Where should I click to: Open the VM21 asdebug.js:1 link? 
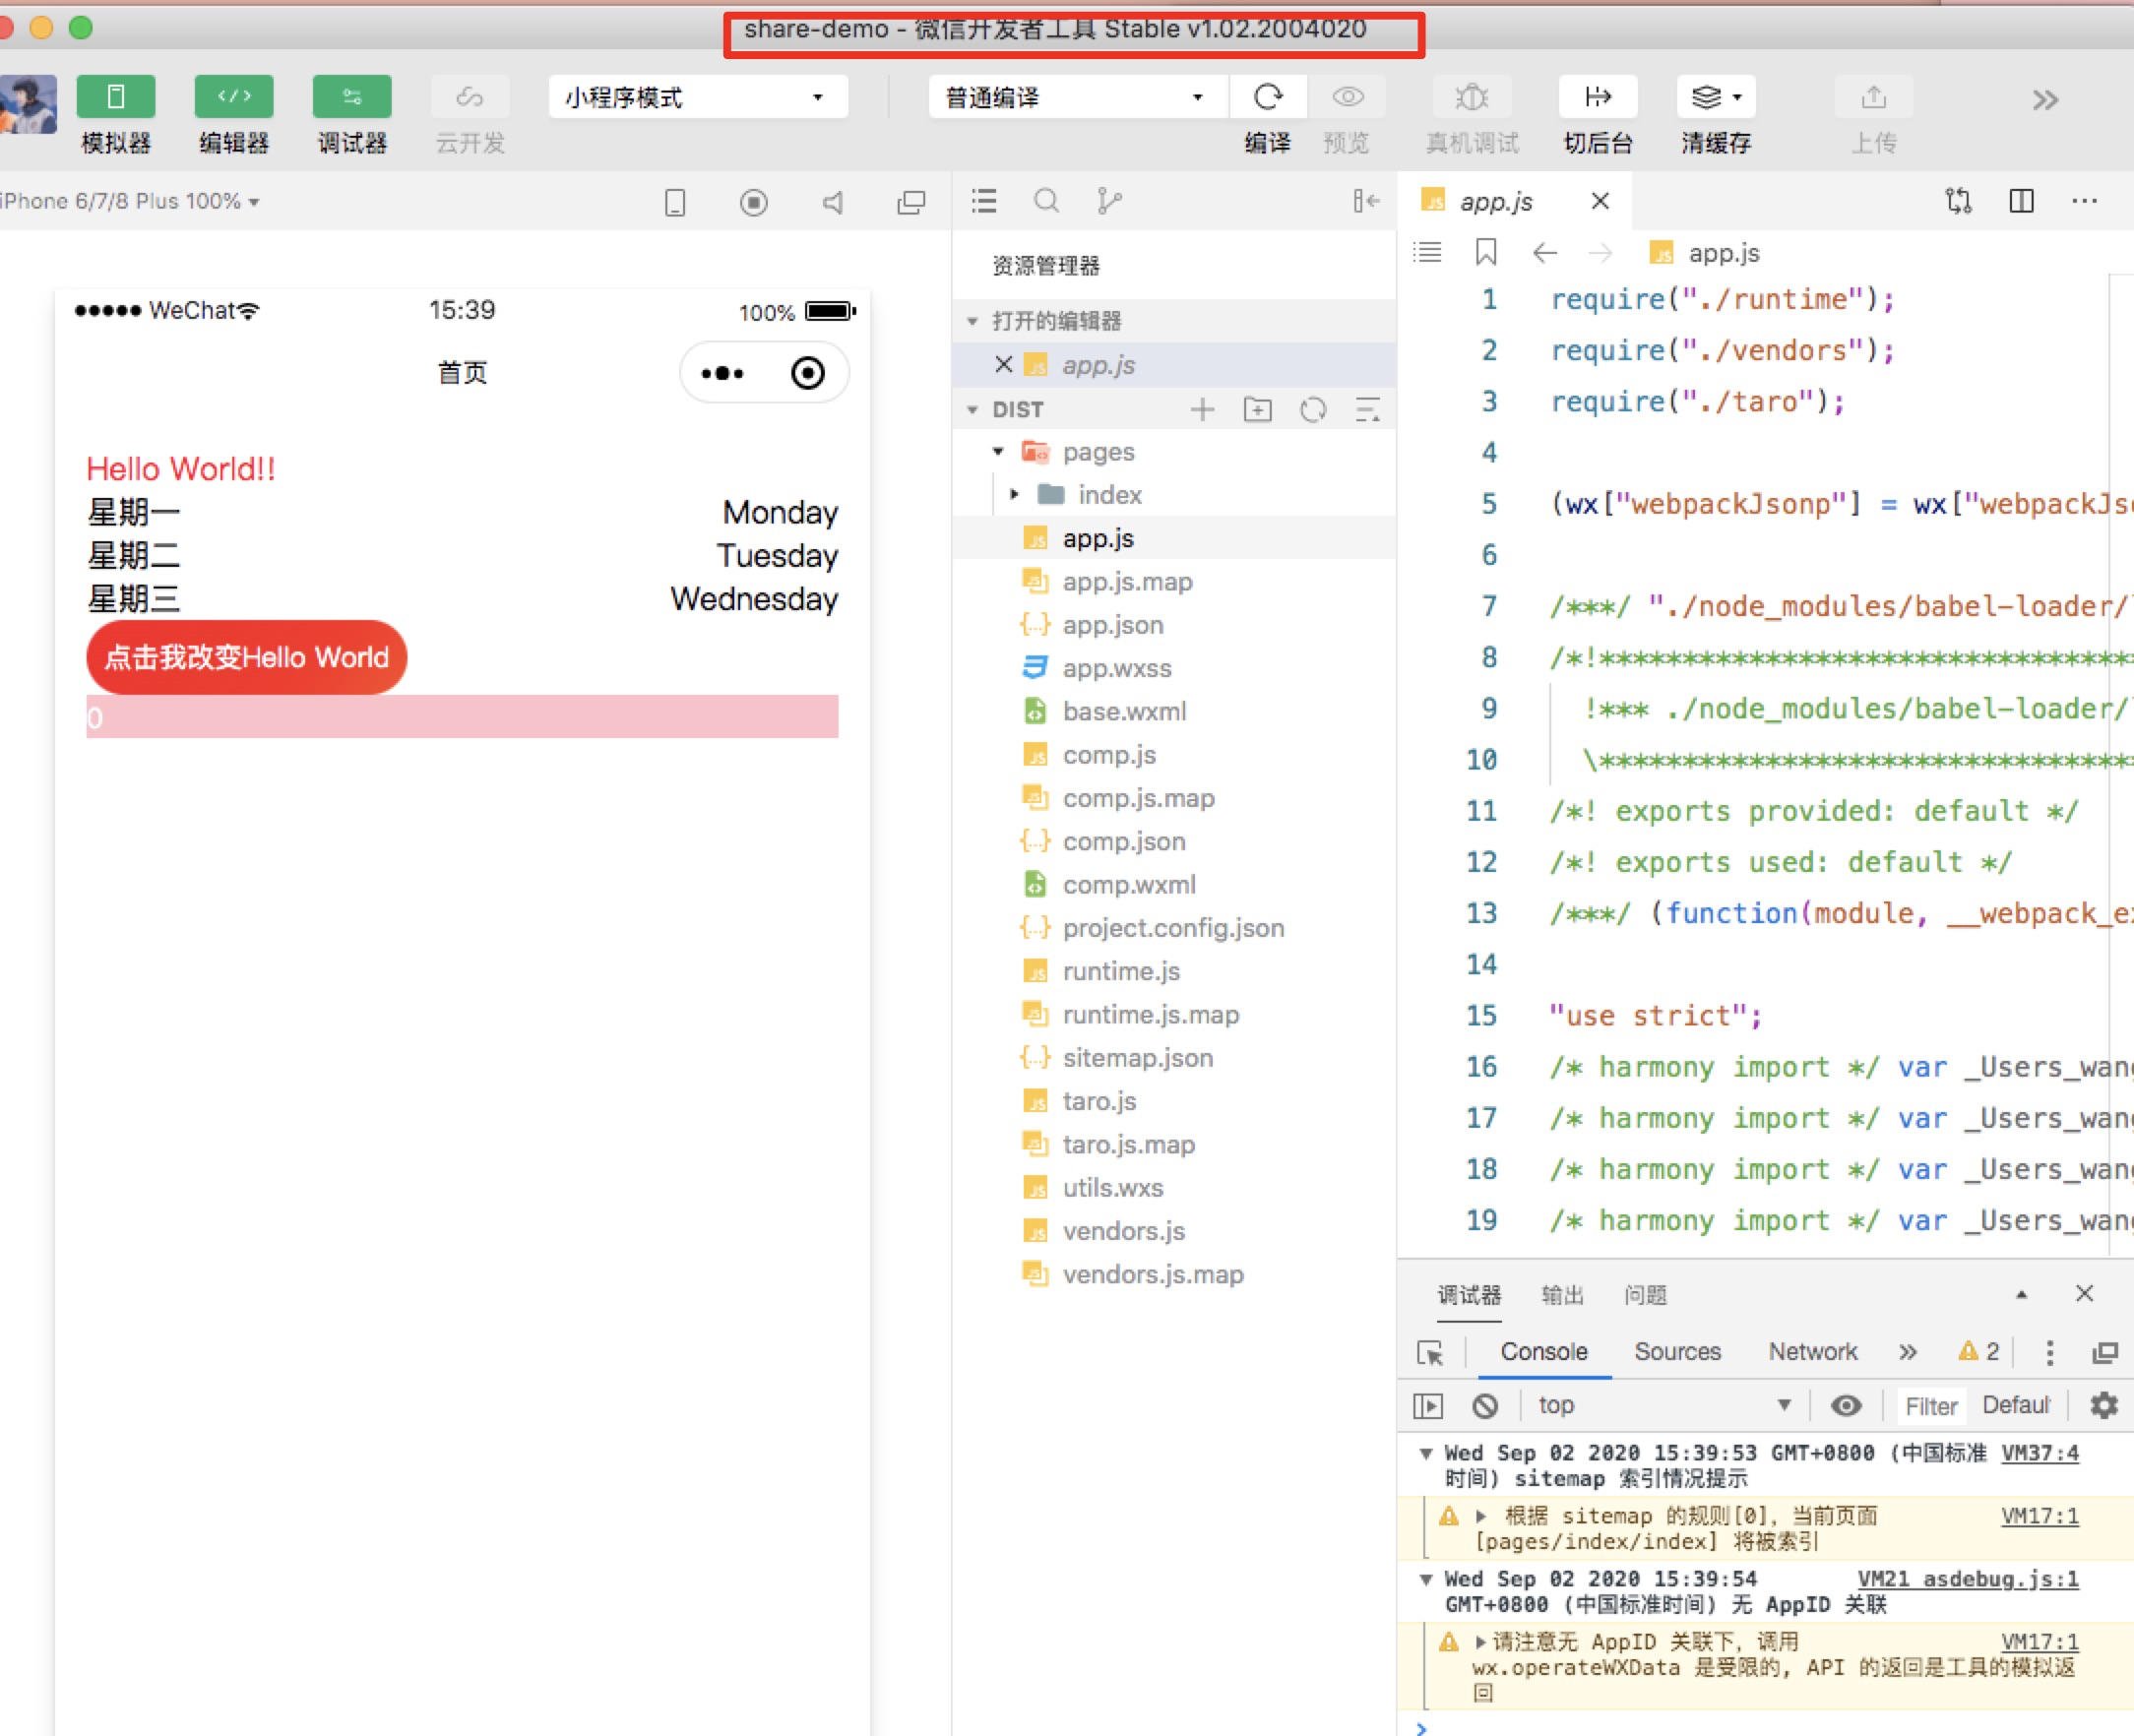point(1967,1578)
